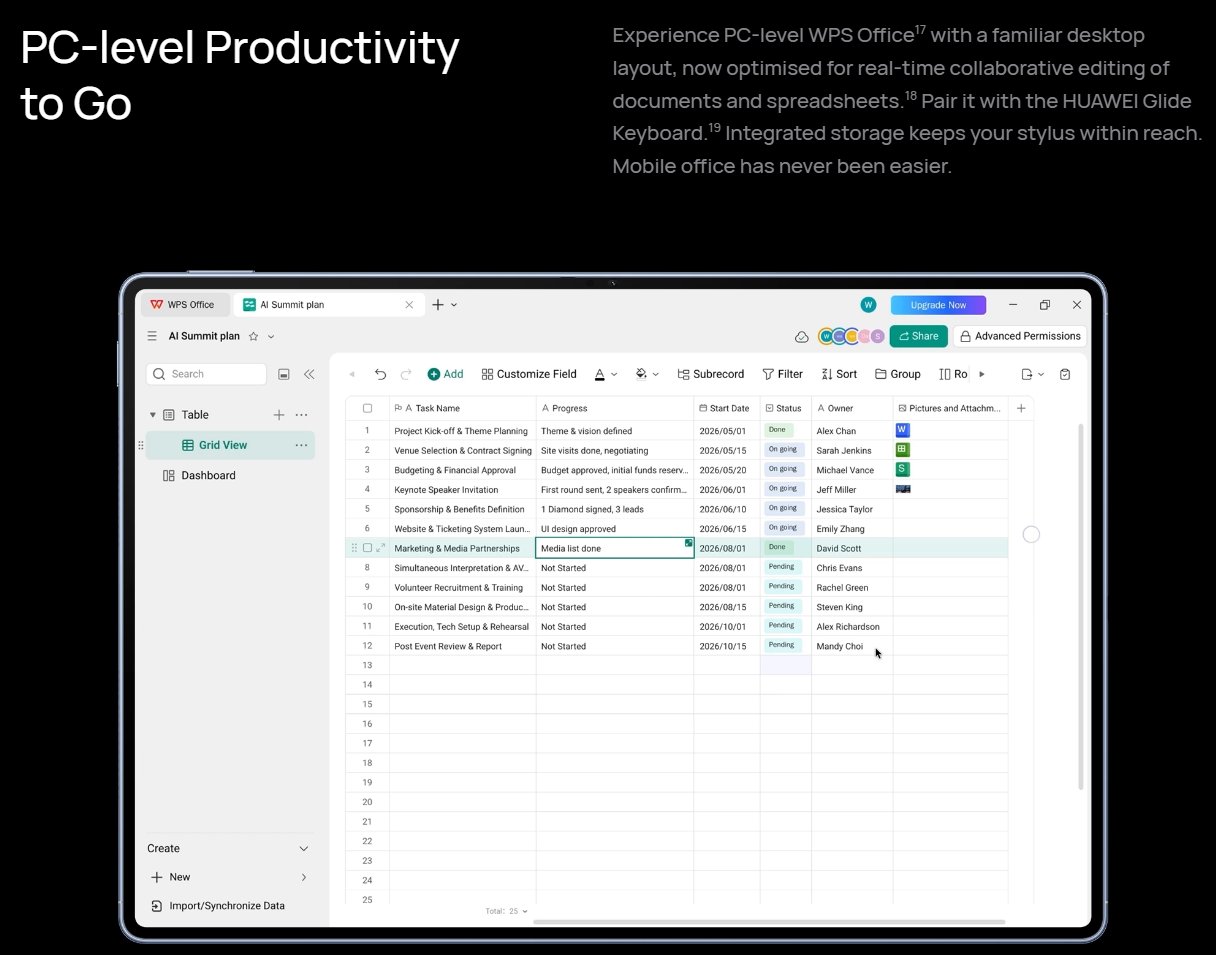Image resolution: width=1216 pixels, height=955 pixels.
Task: Click the Upgrade Now button
Action: coord(938,305)
